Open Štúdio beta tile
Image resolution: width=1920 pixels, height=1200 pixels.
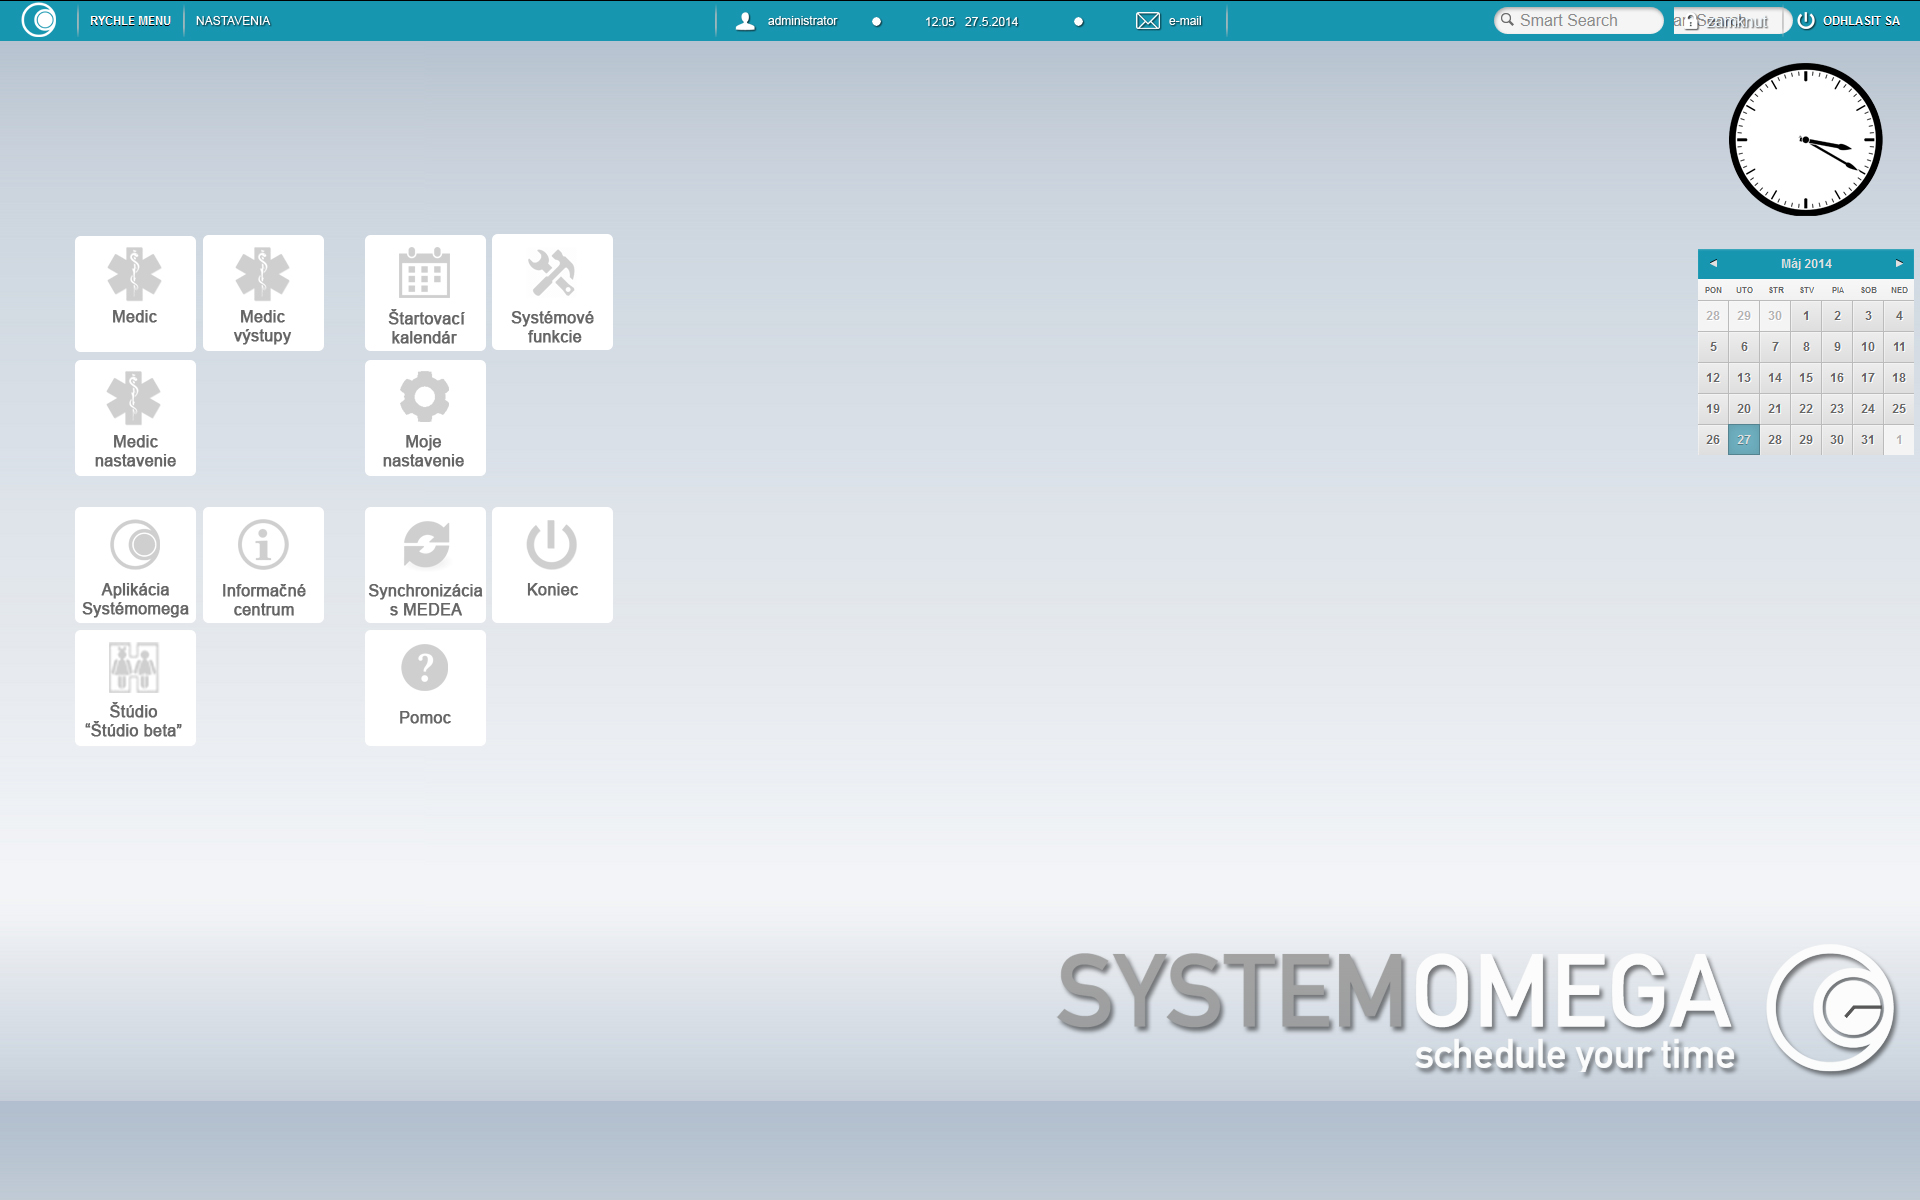click(x=135, y=688)
